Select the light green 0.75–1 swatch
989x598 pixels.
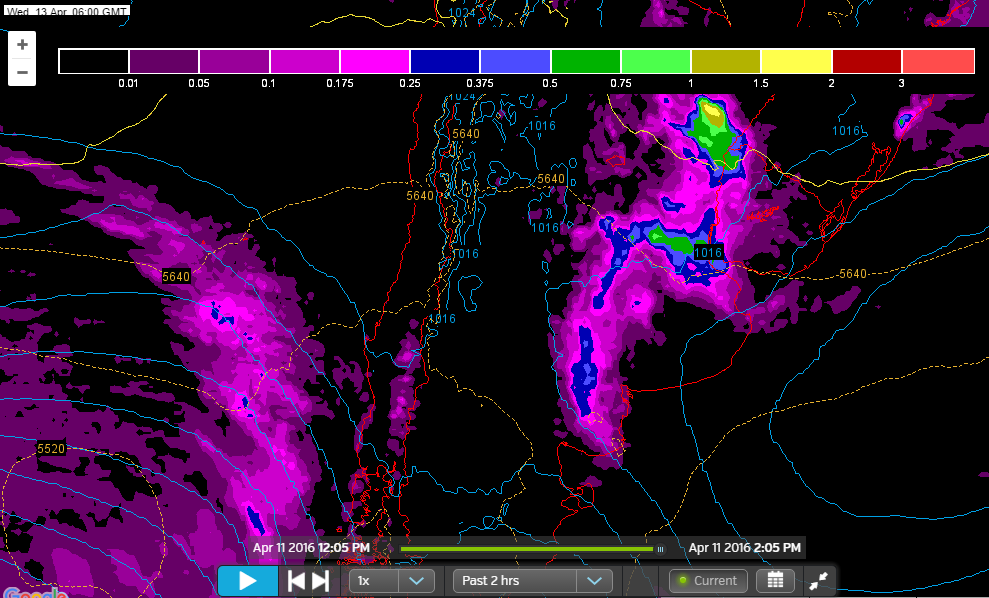(656, 61)
